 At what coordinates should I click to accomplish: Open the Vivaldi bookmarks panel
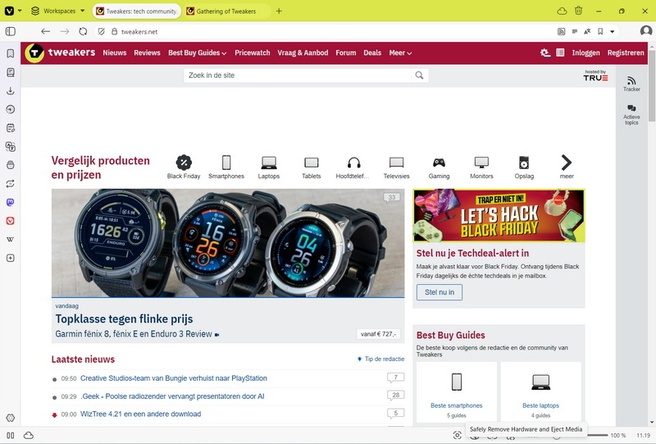tap(10, 54)
